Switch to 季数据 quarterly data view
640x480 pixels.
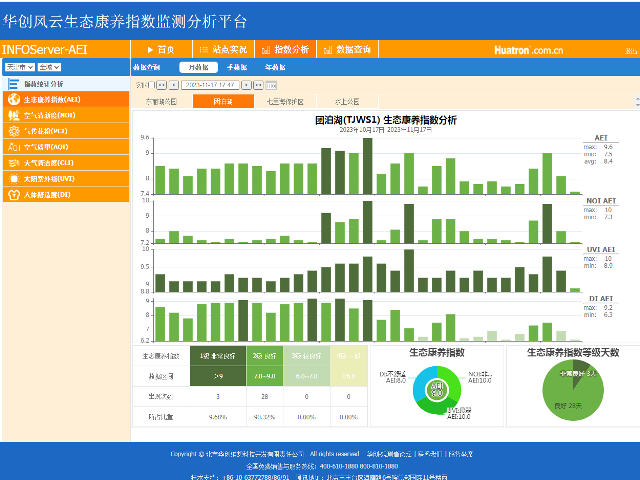coord(236,67)
